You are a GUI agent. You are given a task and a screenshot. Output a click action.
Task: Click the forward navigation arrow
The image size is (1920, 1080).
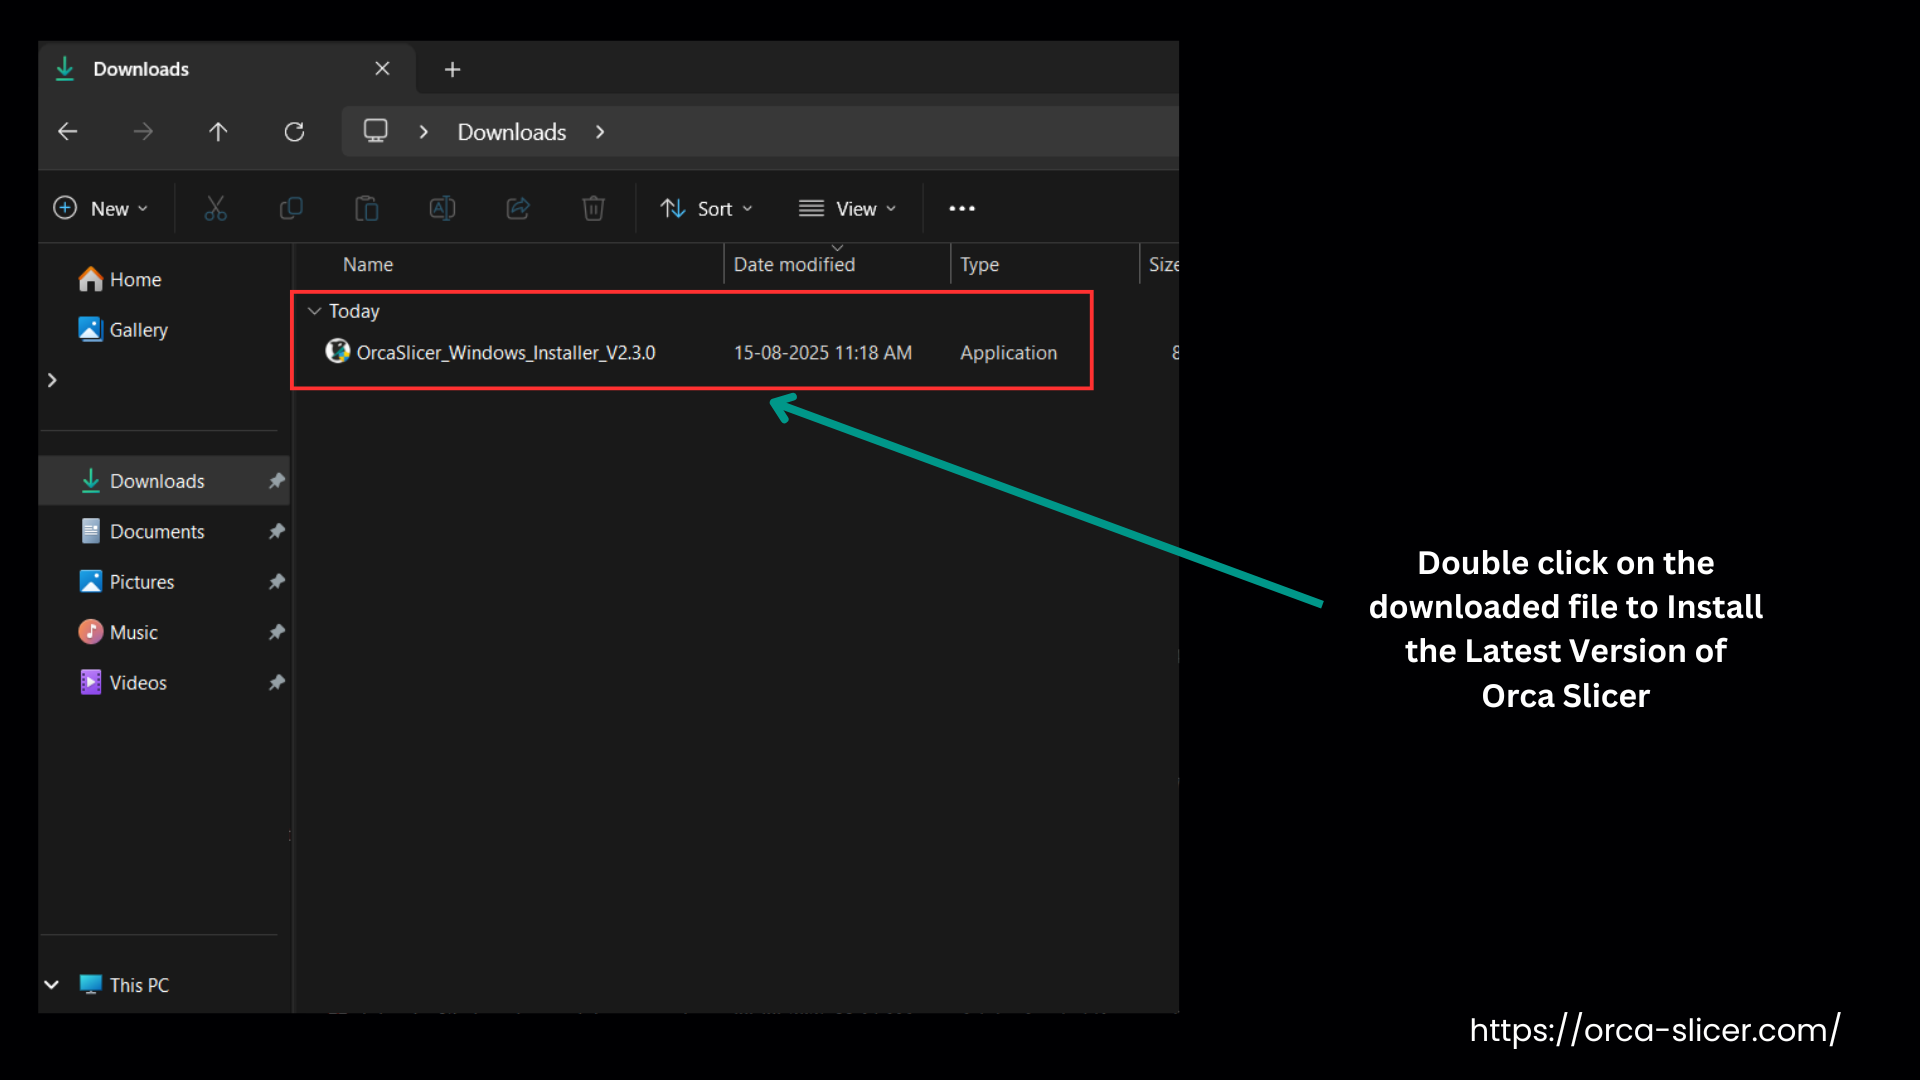(x=143, y=132)
